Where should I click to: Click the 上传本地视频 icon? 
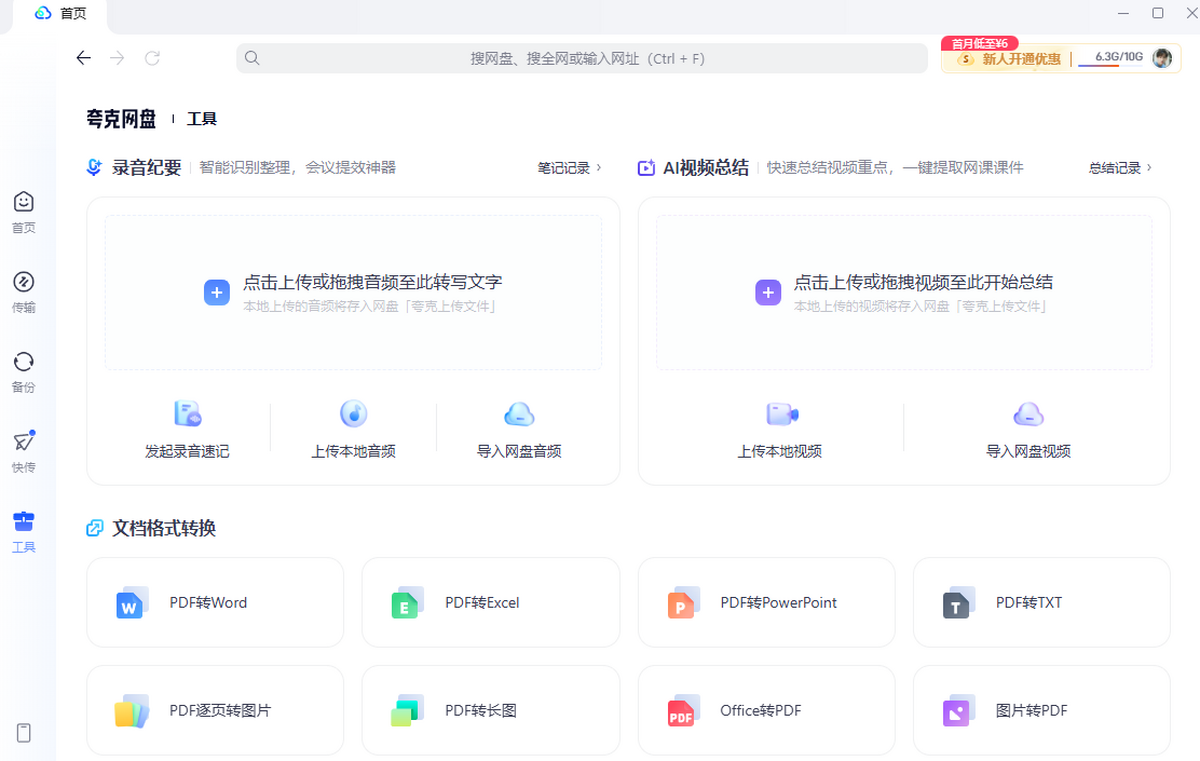(x=781, y=413)
